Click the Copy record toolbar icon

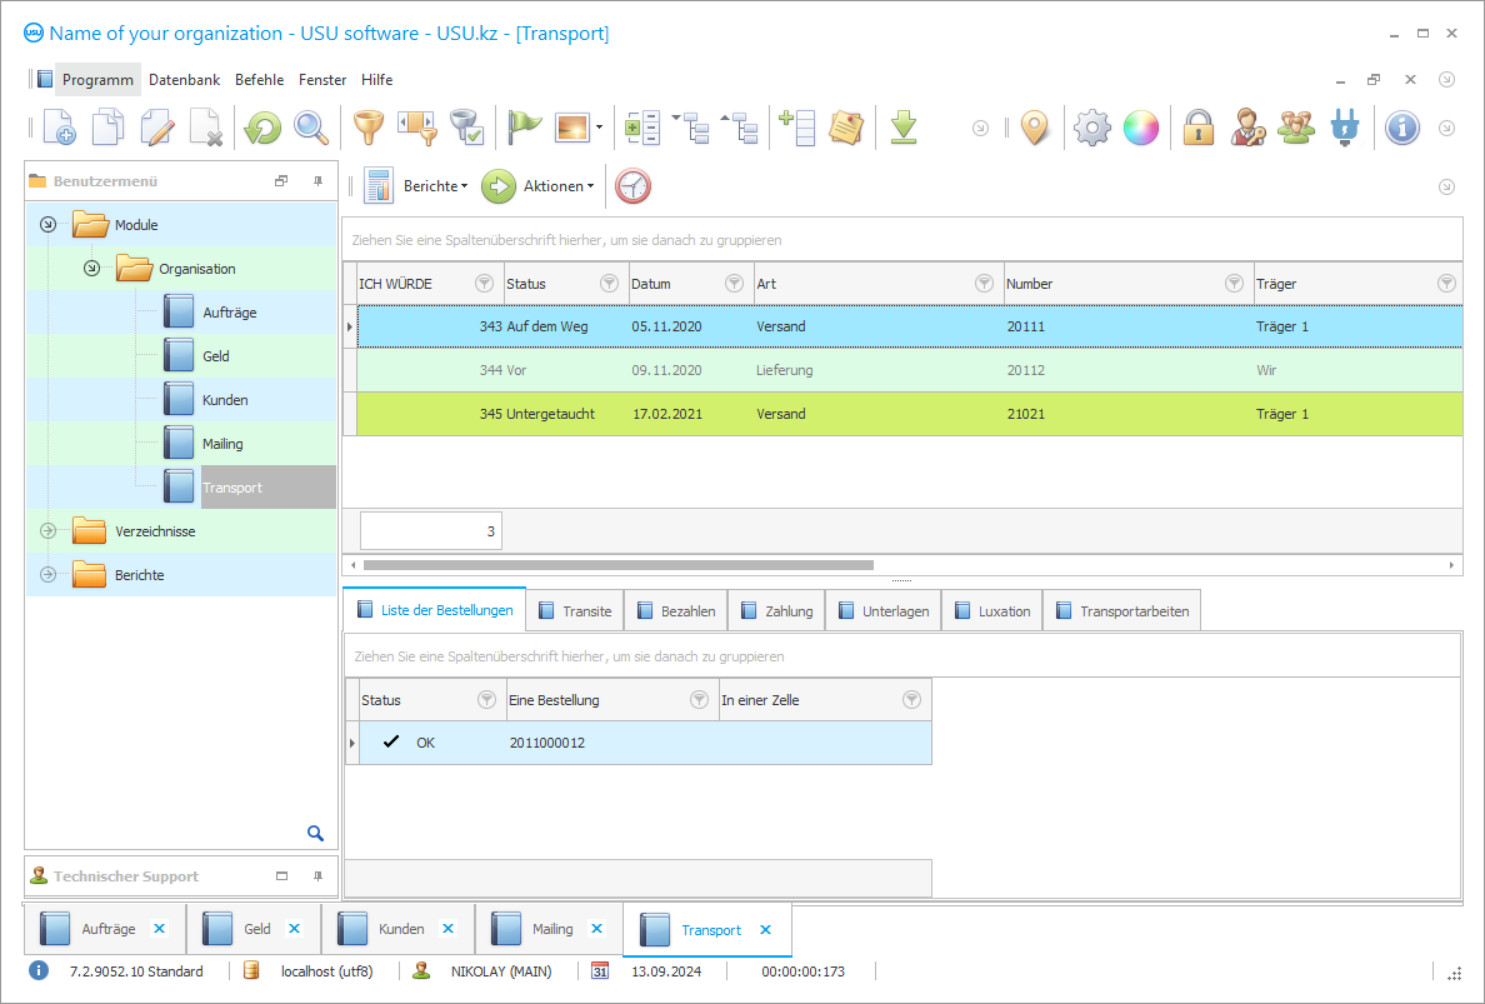108,128
